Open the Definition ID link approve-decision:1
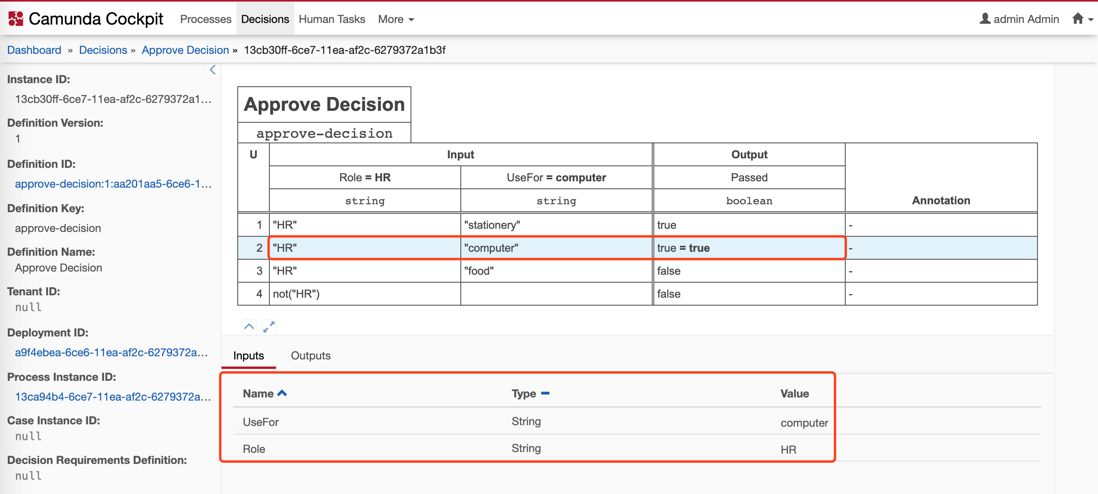The image size is (1098, 494). point(113,185)
